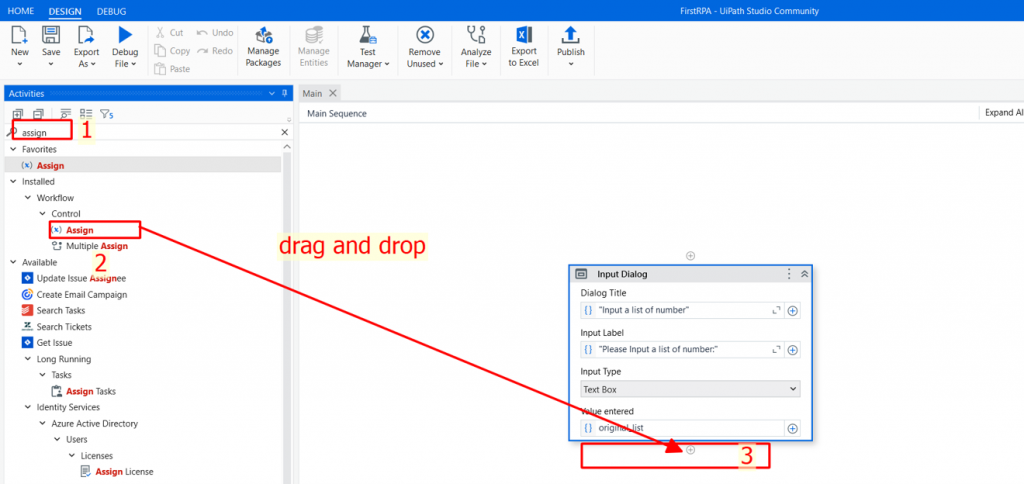Click add-activity plus above Input Dialog
The width and height of the screenshot is (1024, 484).
click(690, 255)
